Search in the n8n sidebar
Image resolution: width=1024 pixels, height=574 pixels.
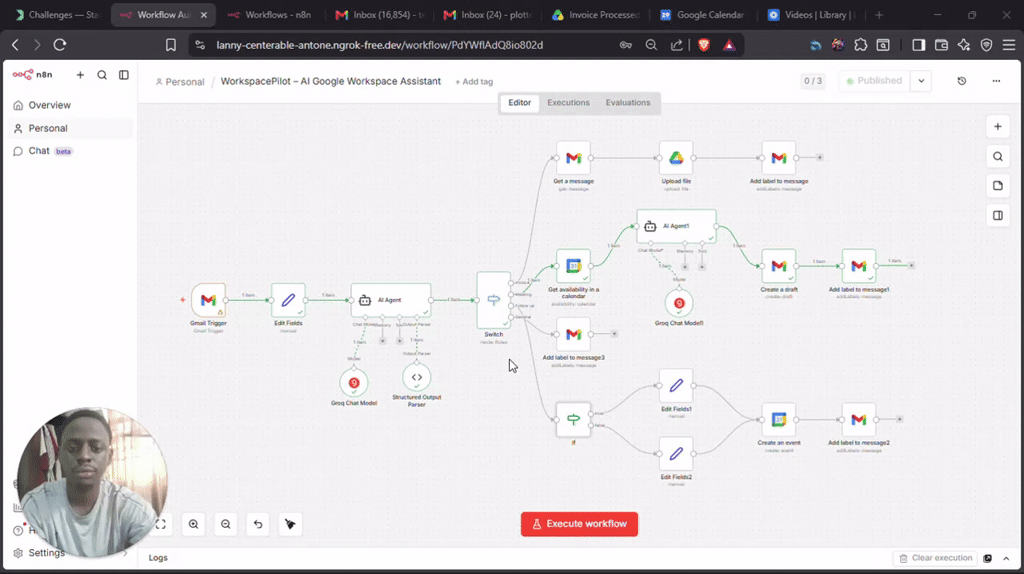[x=102, y=75]
